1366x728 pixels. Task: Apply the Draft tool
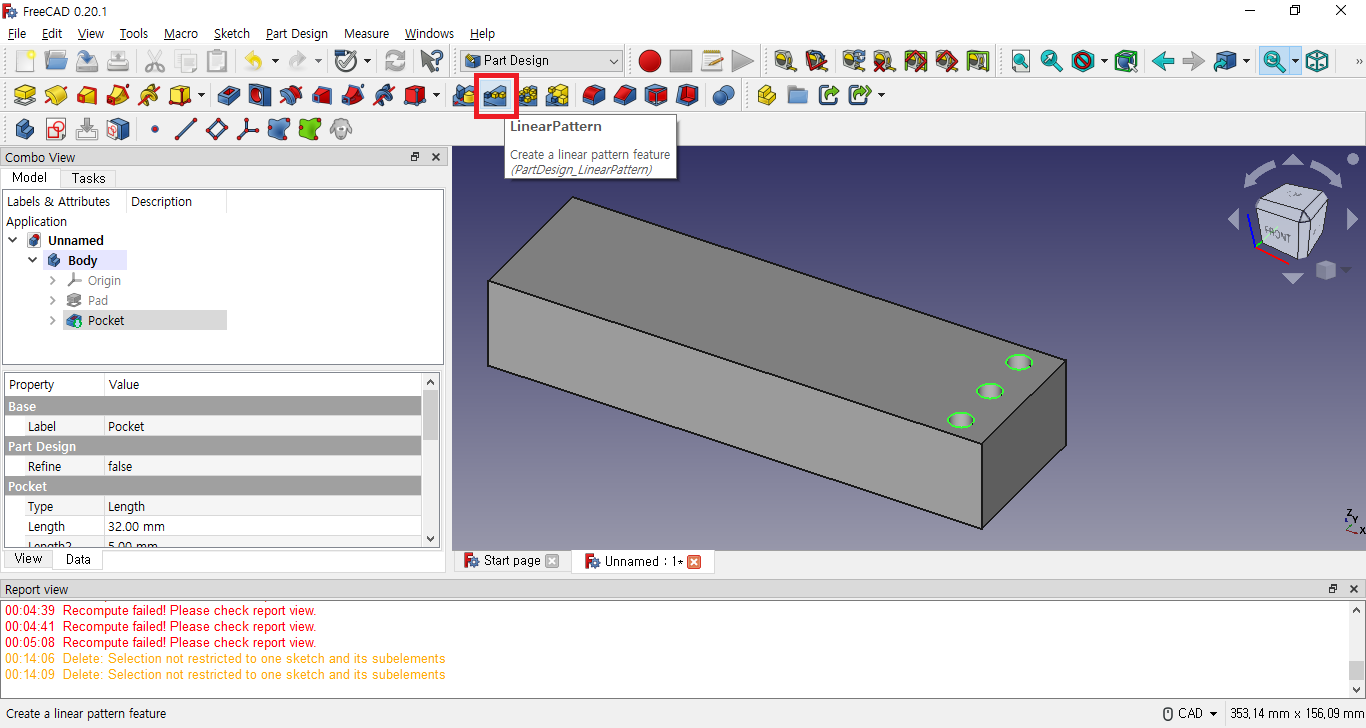[x=656, y=96]
